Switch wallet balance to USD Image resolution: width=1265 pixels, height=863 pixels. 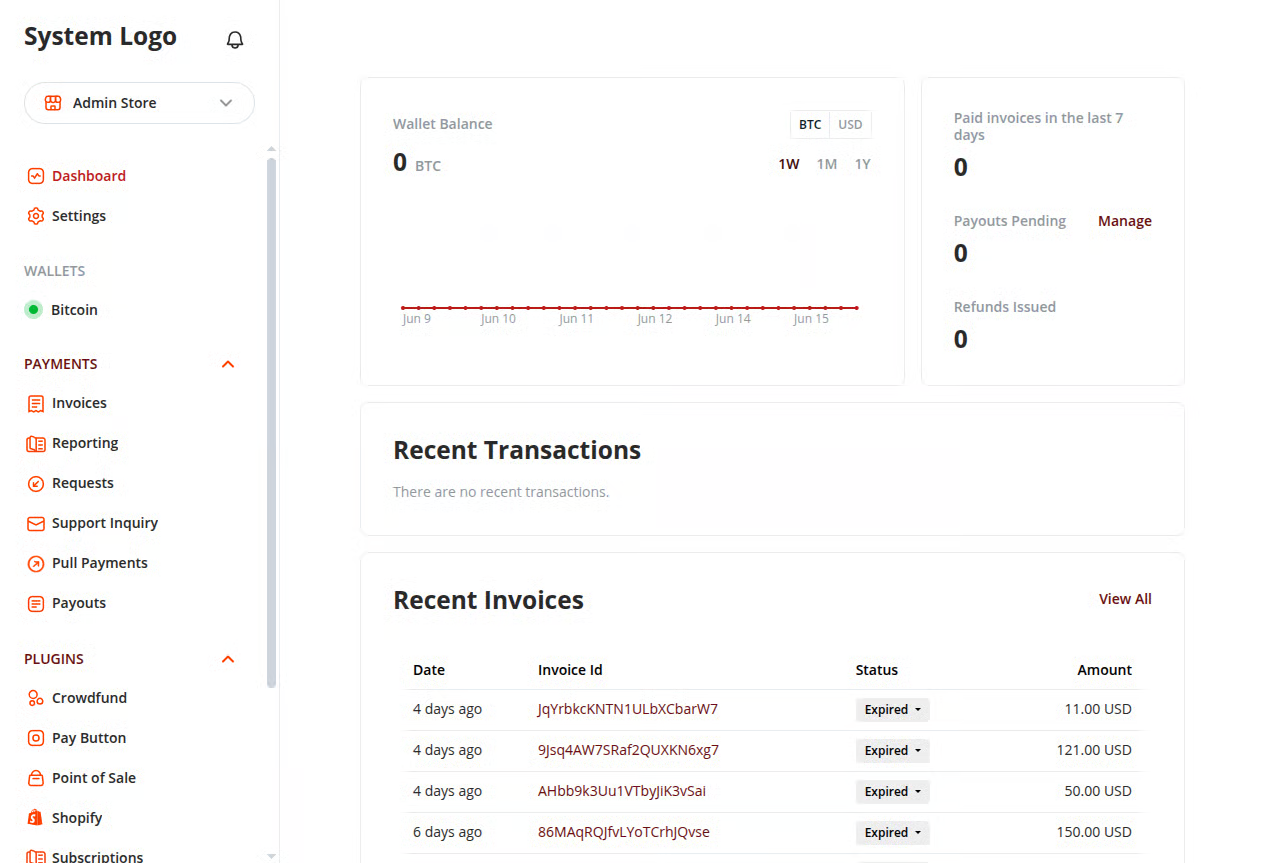pos(850,125)
